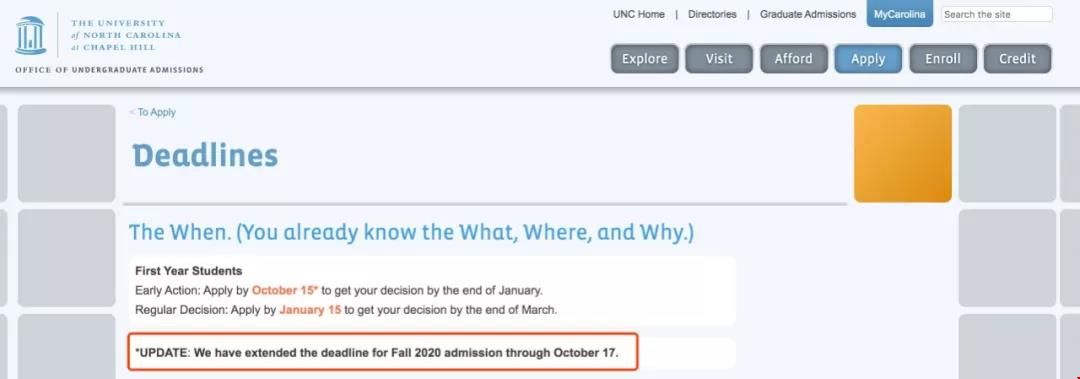This screenshot has height=379, width=1080.
Task: Open the Explore navigation button
Action: [645, 59]
